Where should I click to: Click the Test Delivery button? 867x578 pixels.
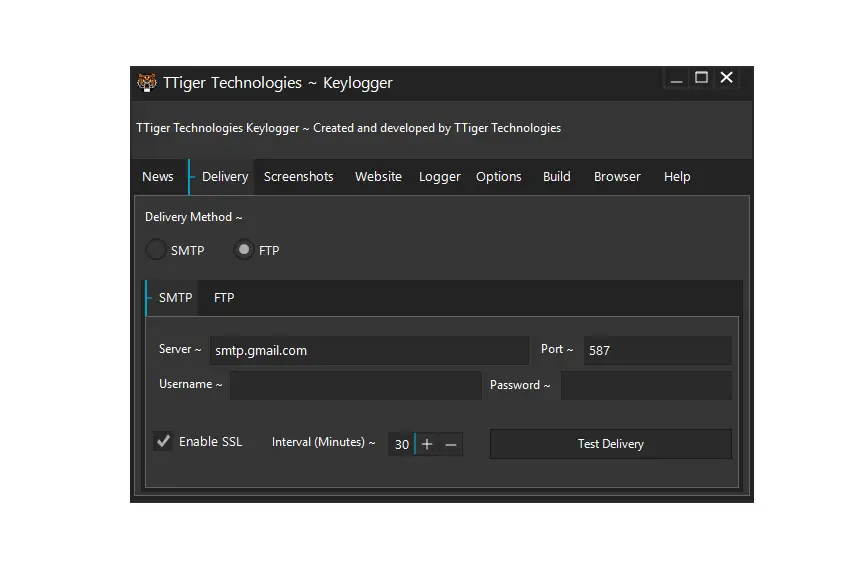coord(610,443)
